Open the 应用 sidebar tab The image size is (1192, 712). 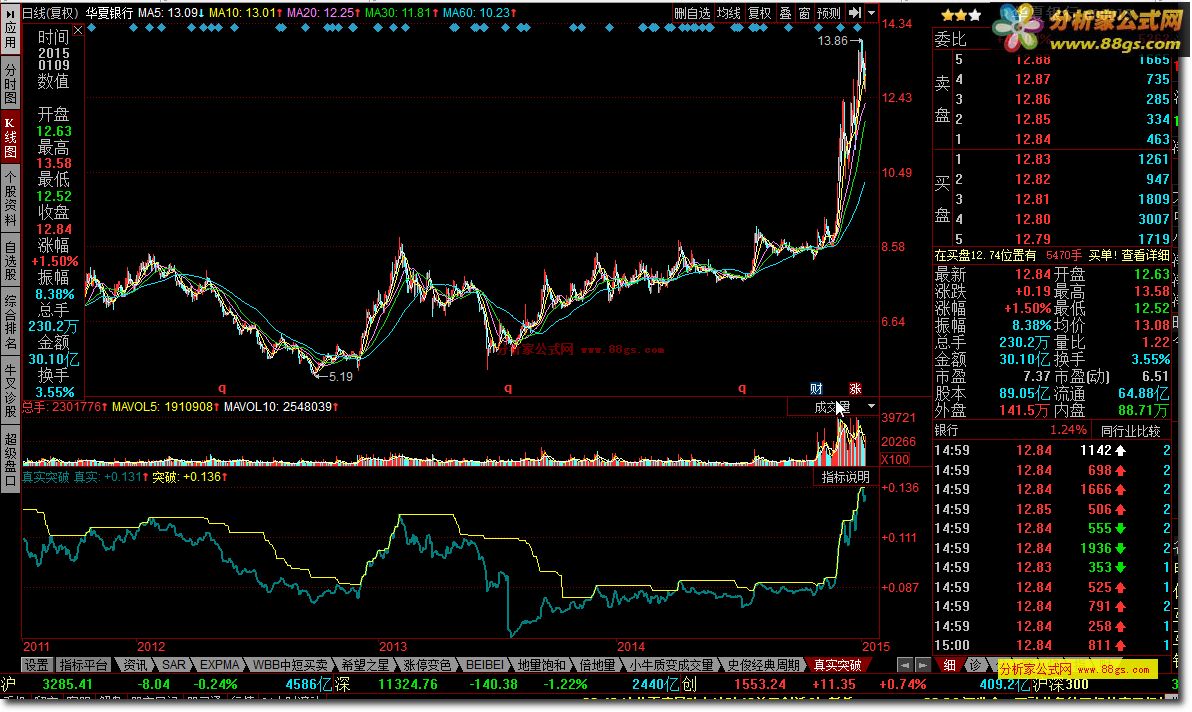pyautogui.click(x=10, y=30)
